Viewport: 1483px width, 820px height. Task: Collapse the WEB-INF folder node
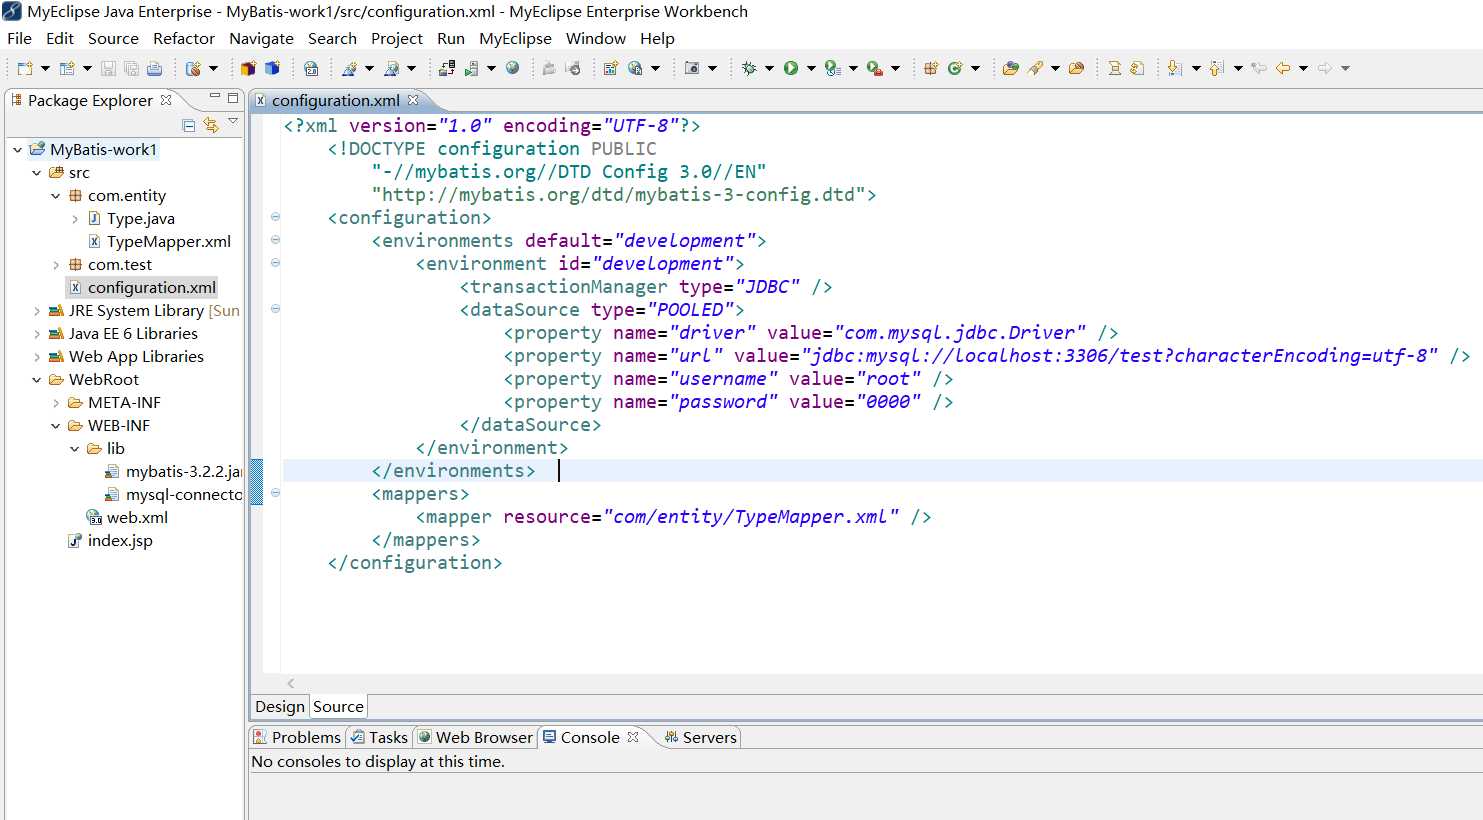click(56, 426)
